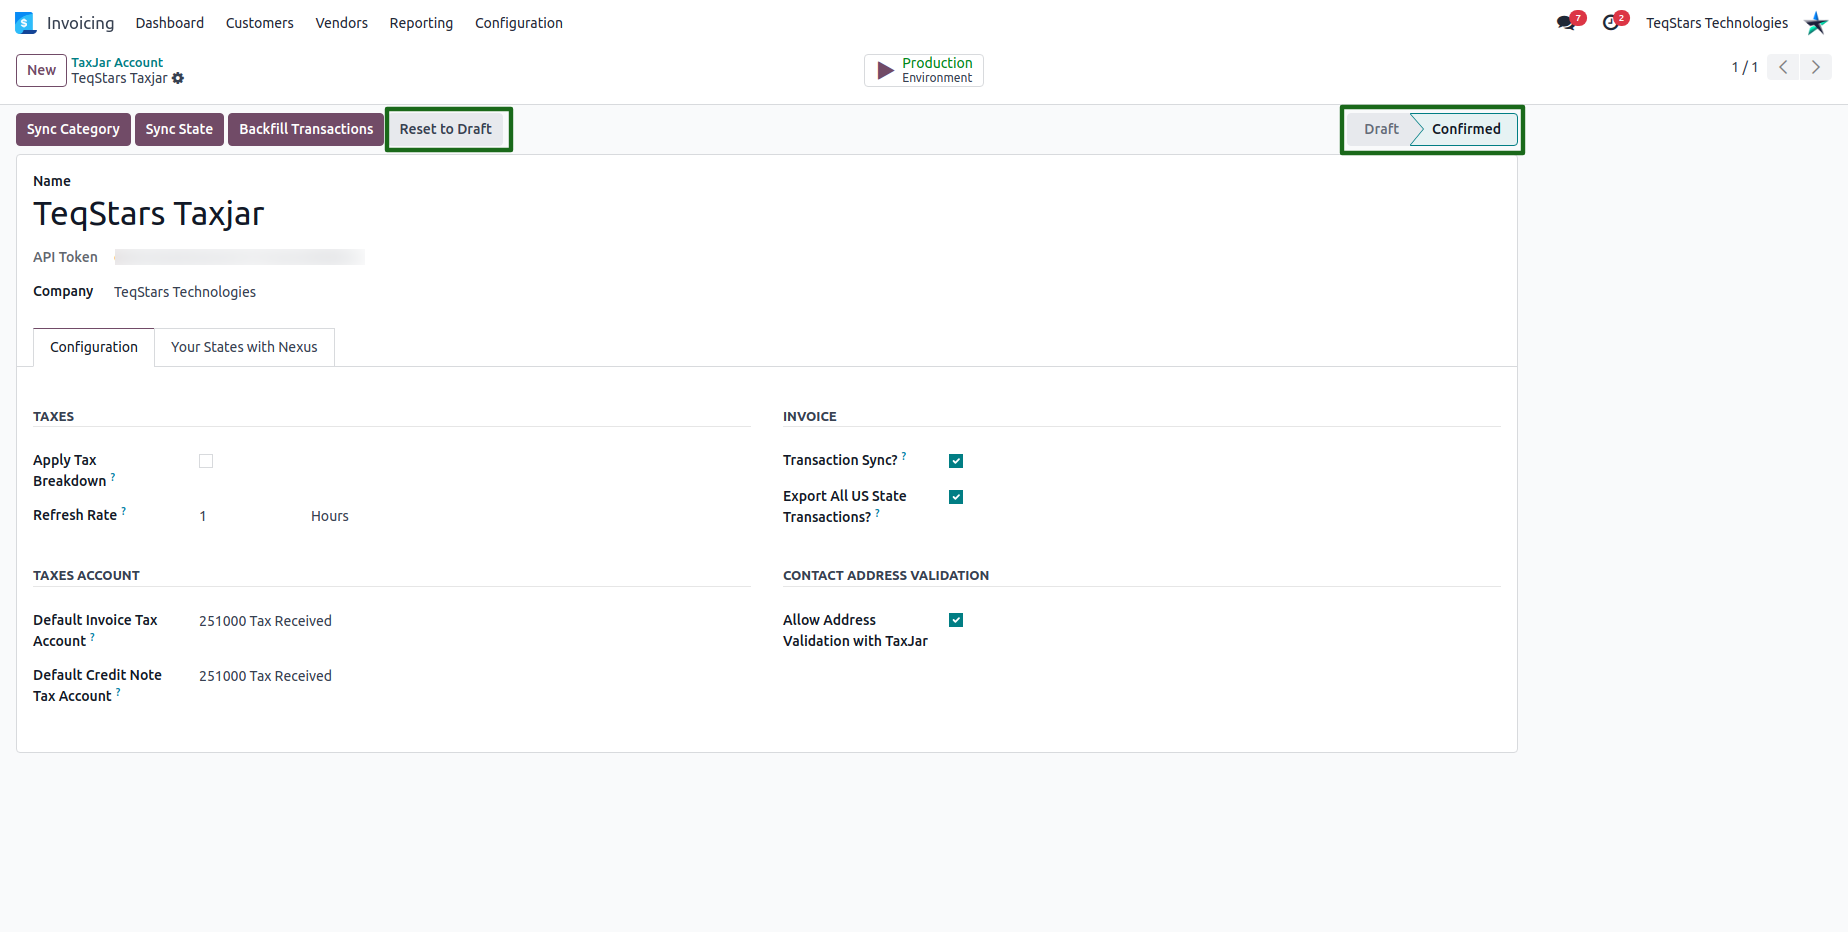This screenshot has height=932, width=1848.
Task: Toggle the Transaction Sync checkbox
Action: (956, 461)
